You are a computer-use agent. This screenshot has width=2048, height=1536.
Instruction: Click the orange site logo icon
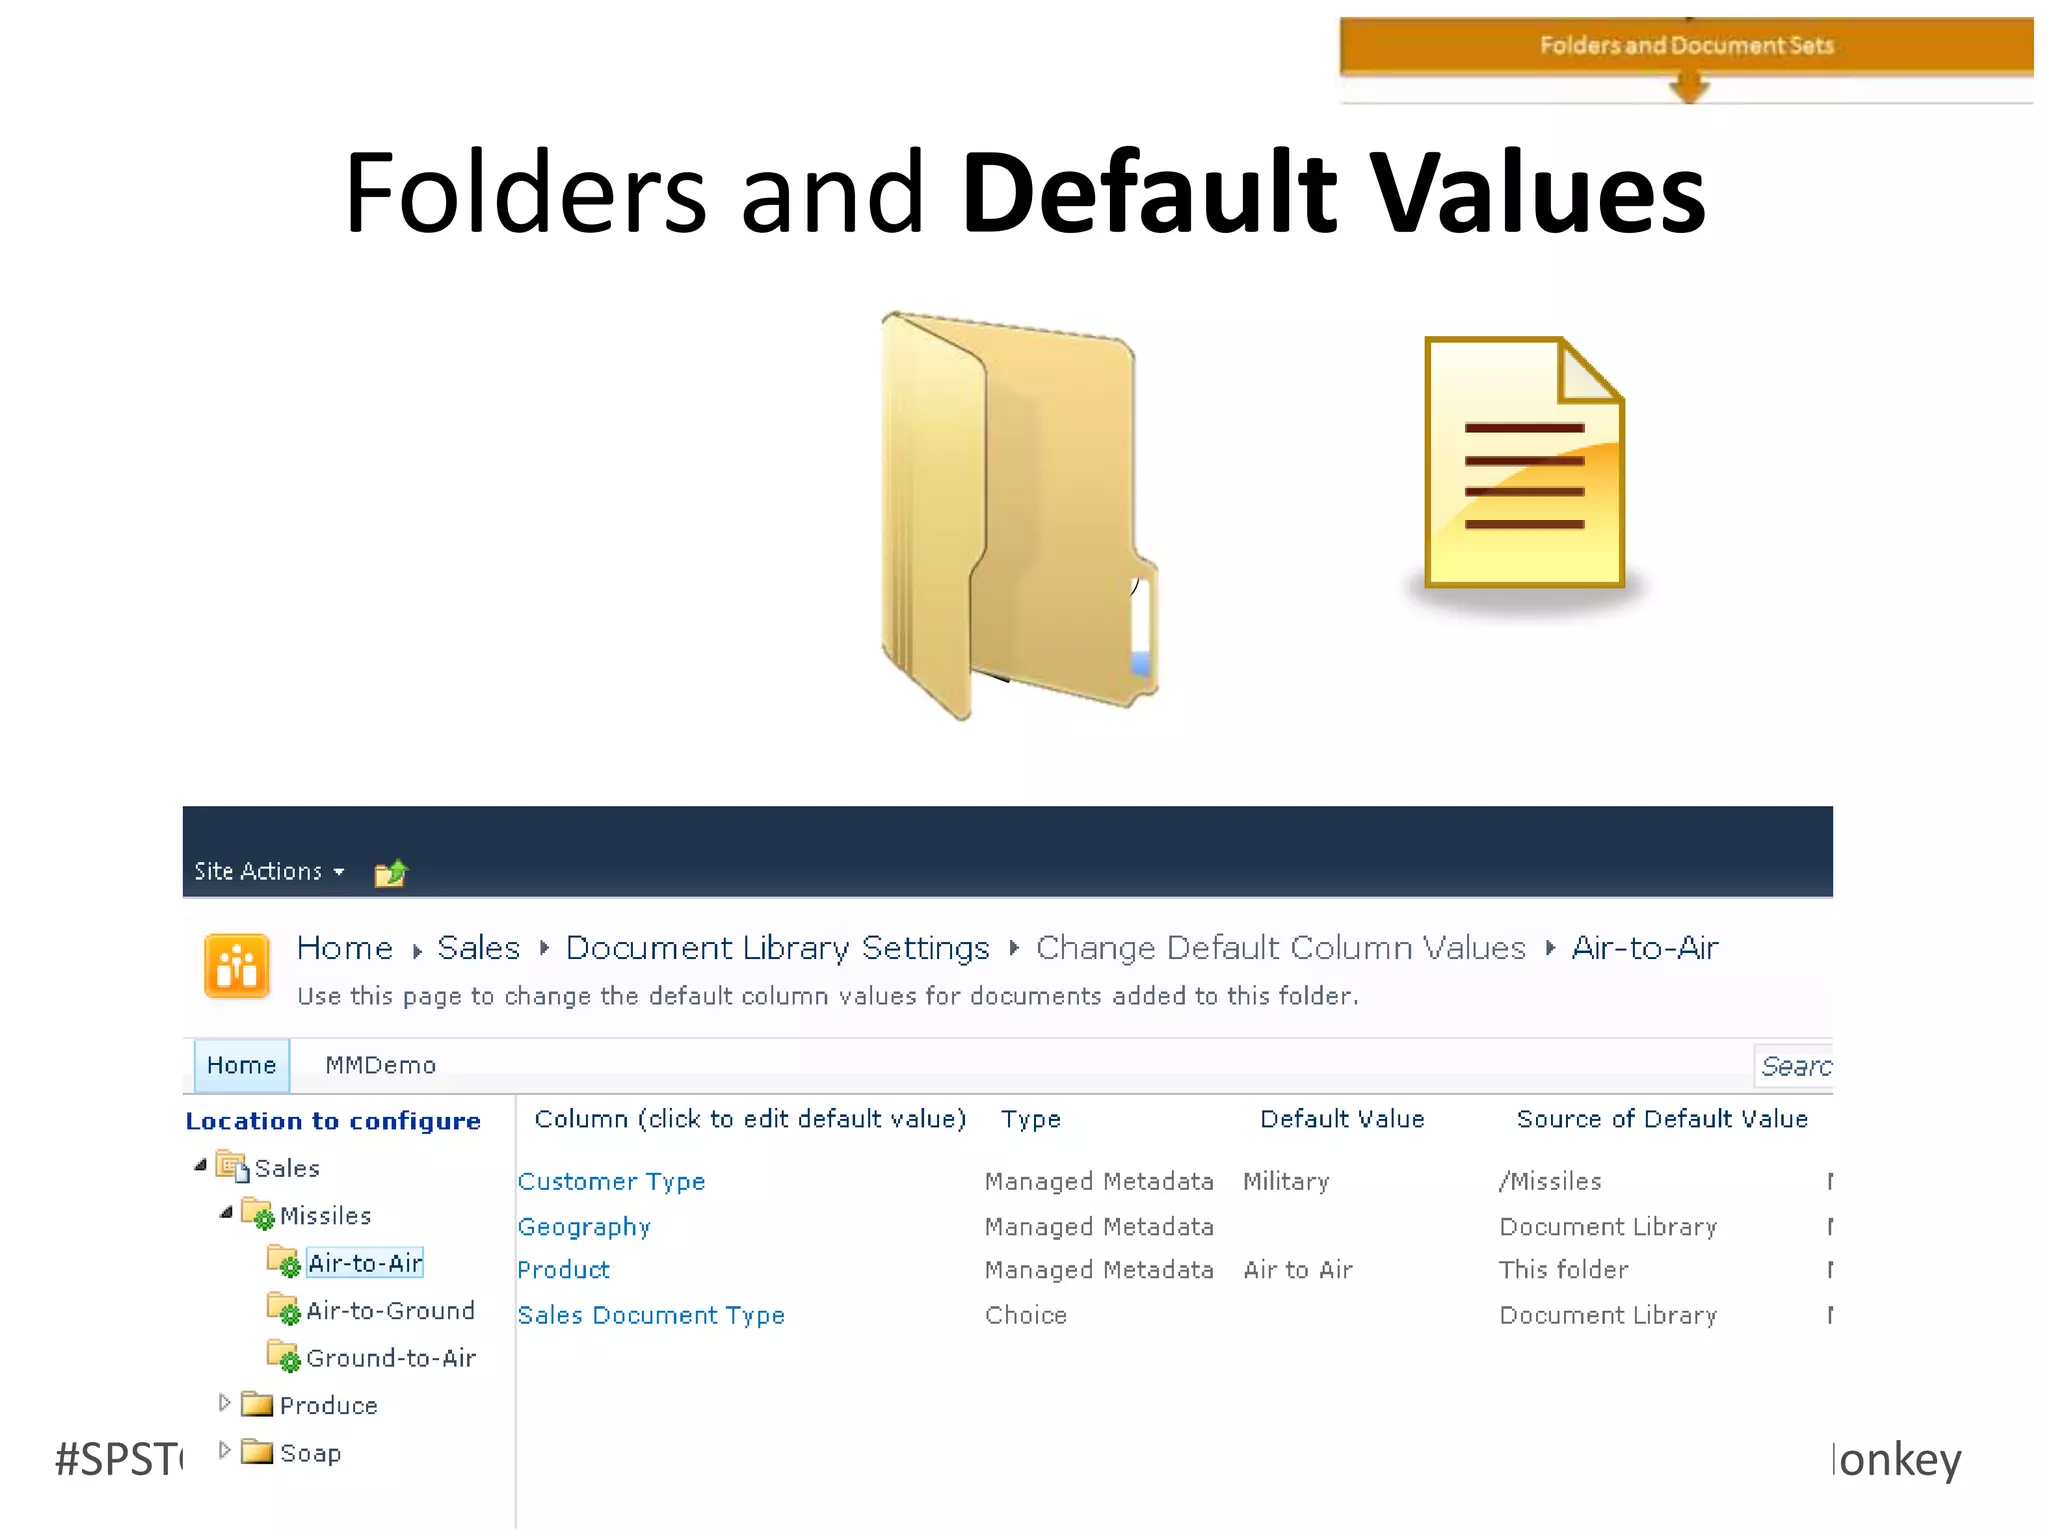pyautogui.click(x=237, y=966)
